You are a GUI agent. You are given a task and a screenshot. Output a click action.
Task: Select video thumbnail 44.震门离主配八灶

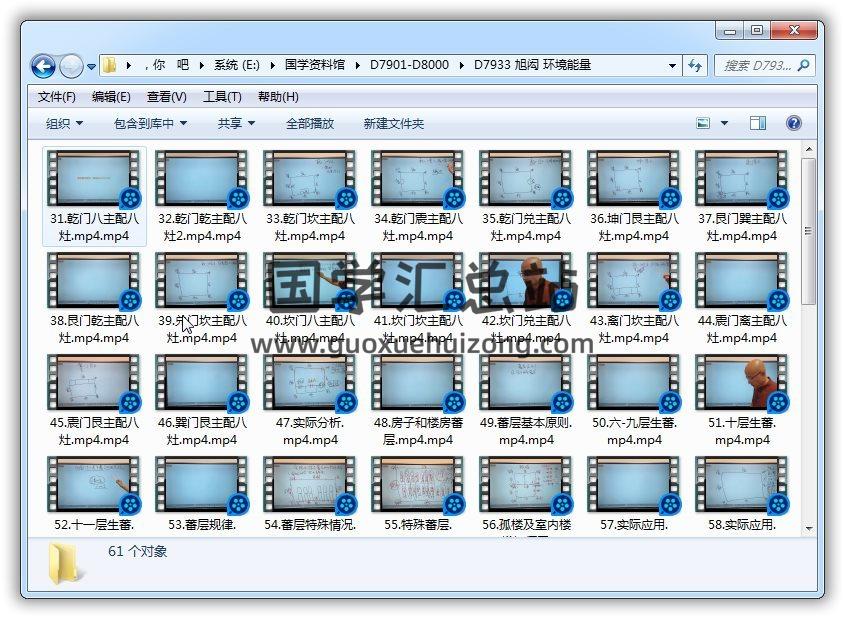[742, 281]
